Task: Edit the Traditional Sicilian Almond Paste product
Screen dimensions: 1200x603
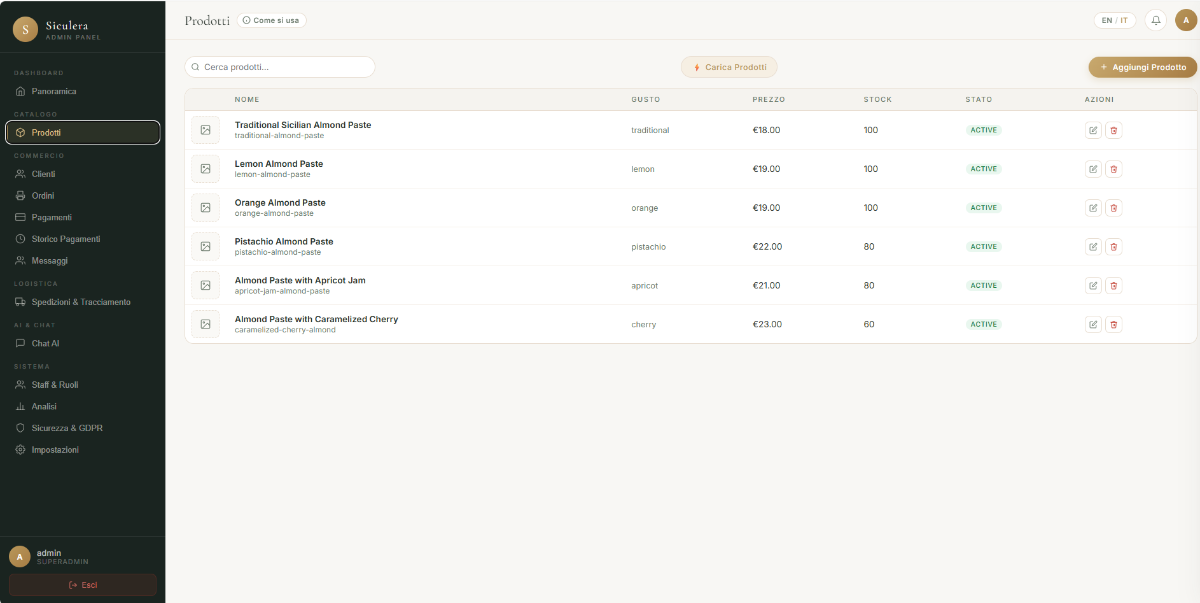Action: point(1093,130)
